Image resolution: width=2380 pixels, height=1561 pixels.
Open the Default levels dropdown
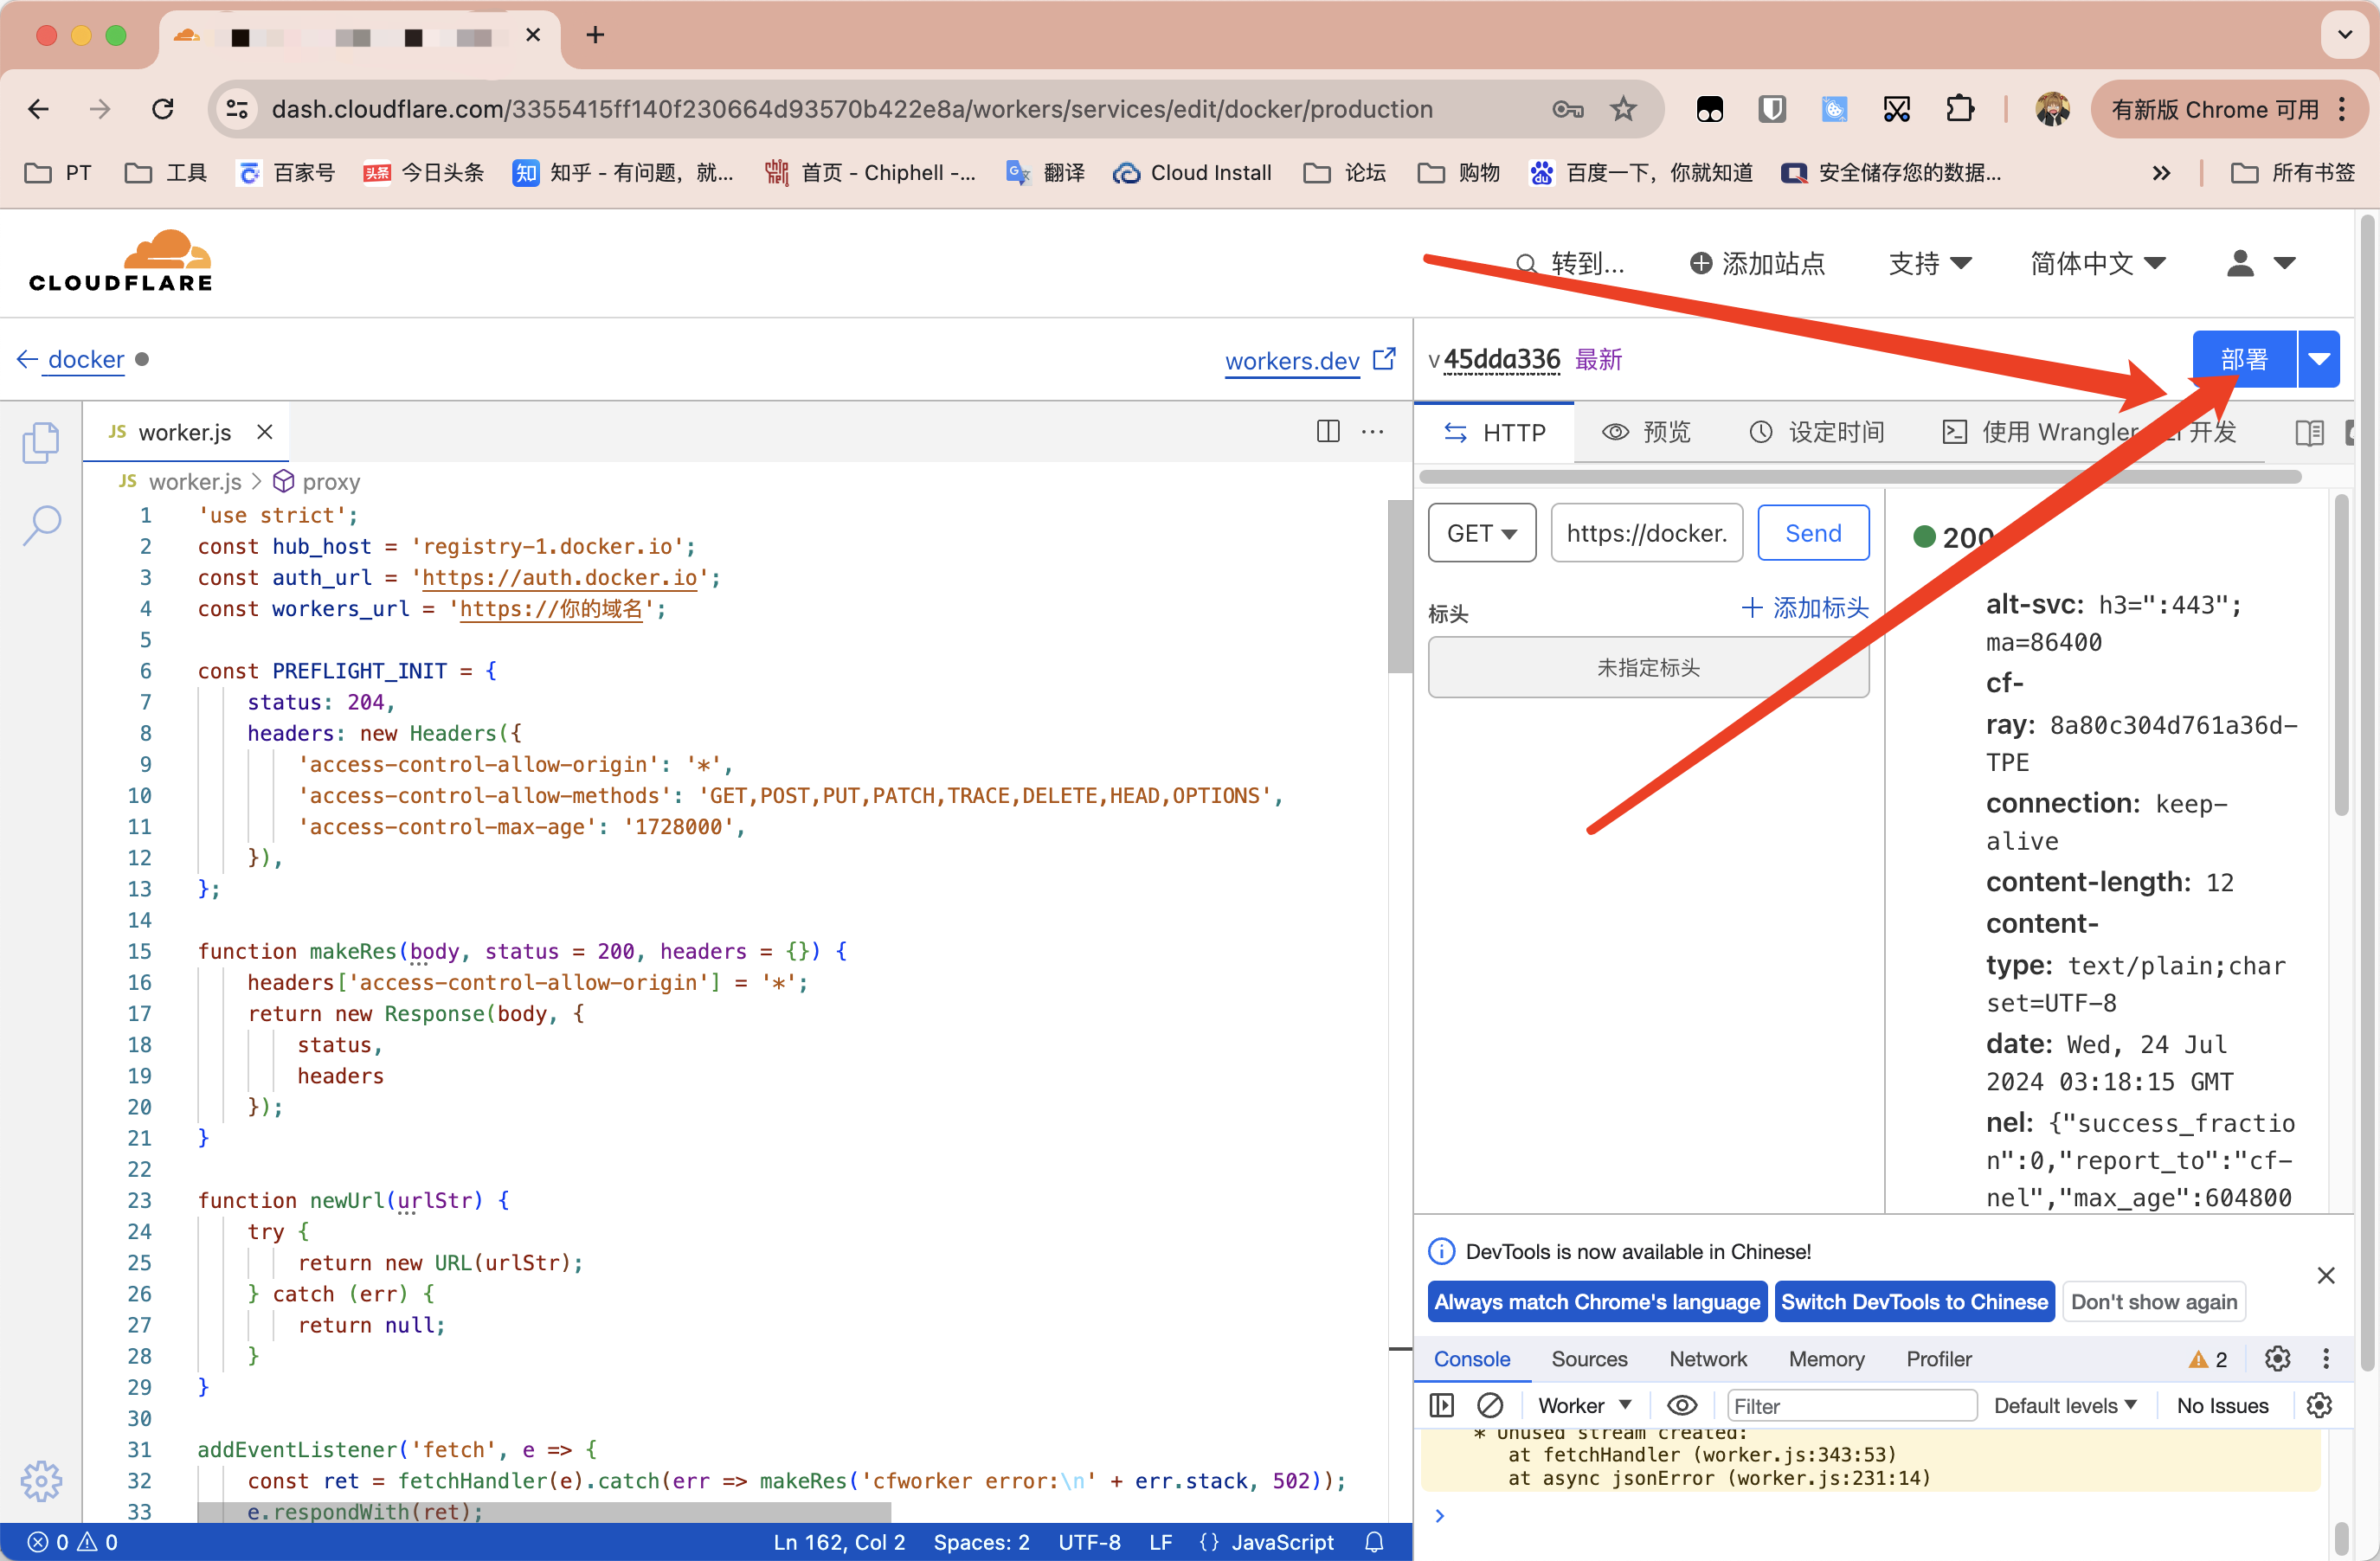coord(2065,1405)
